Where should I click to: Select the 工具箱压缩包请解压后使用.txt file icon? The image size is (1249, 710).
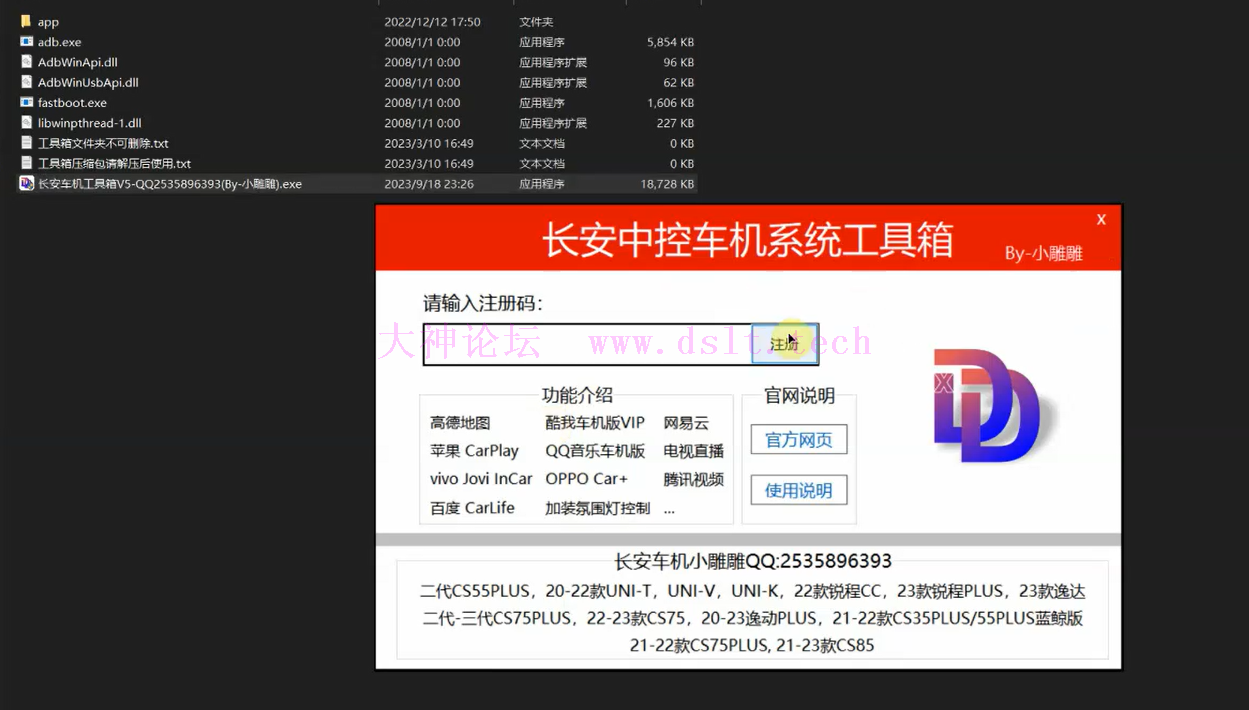pos(26,163)
